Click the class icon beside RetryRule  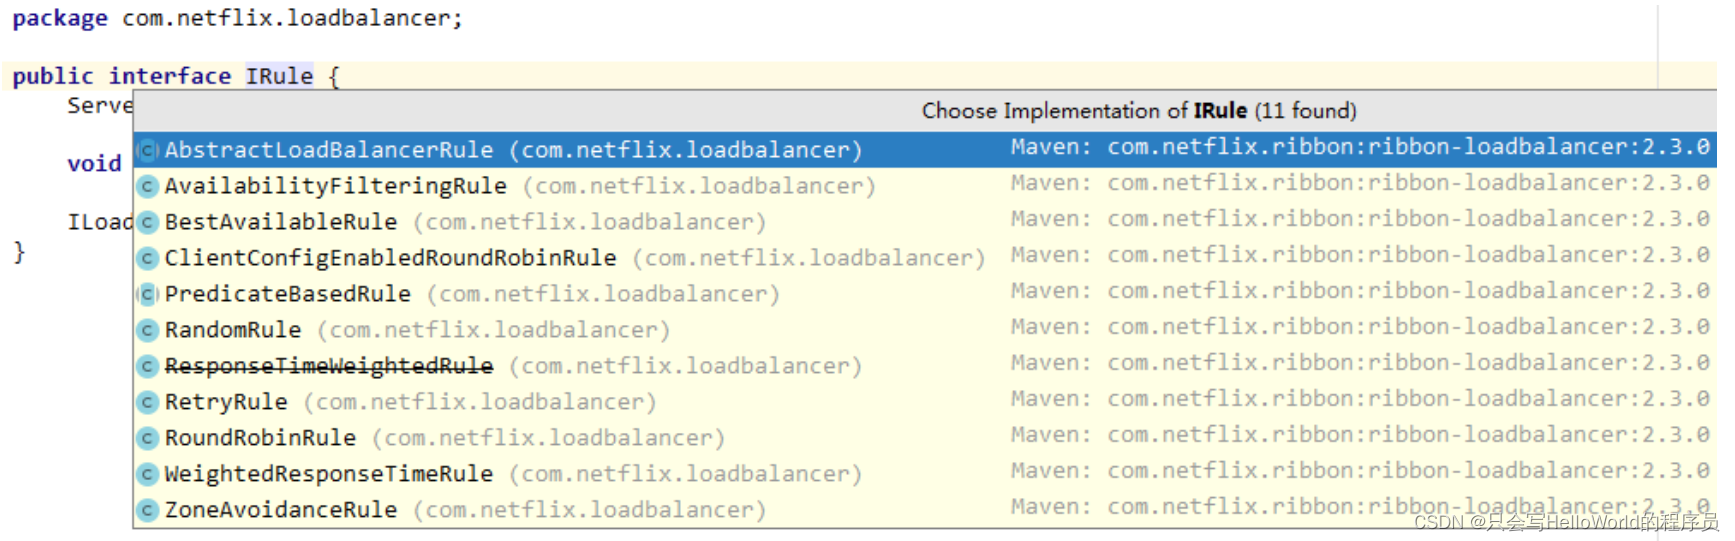(x=148, y=402)
